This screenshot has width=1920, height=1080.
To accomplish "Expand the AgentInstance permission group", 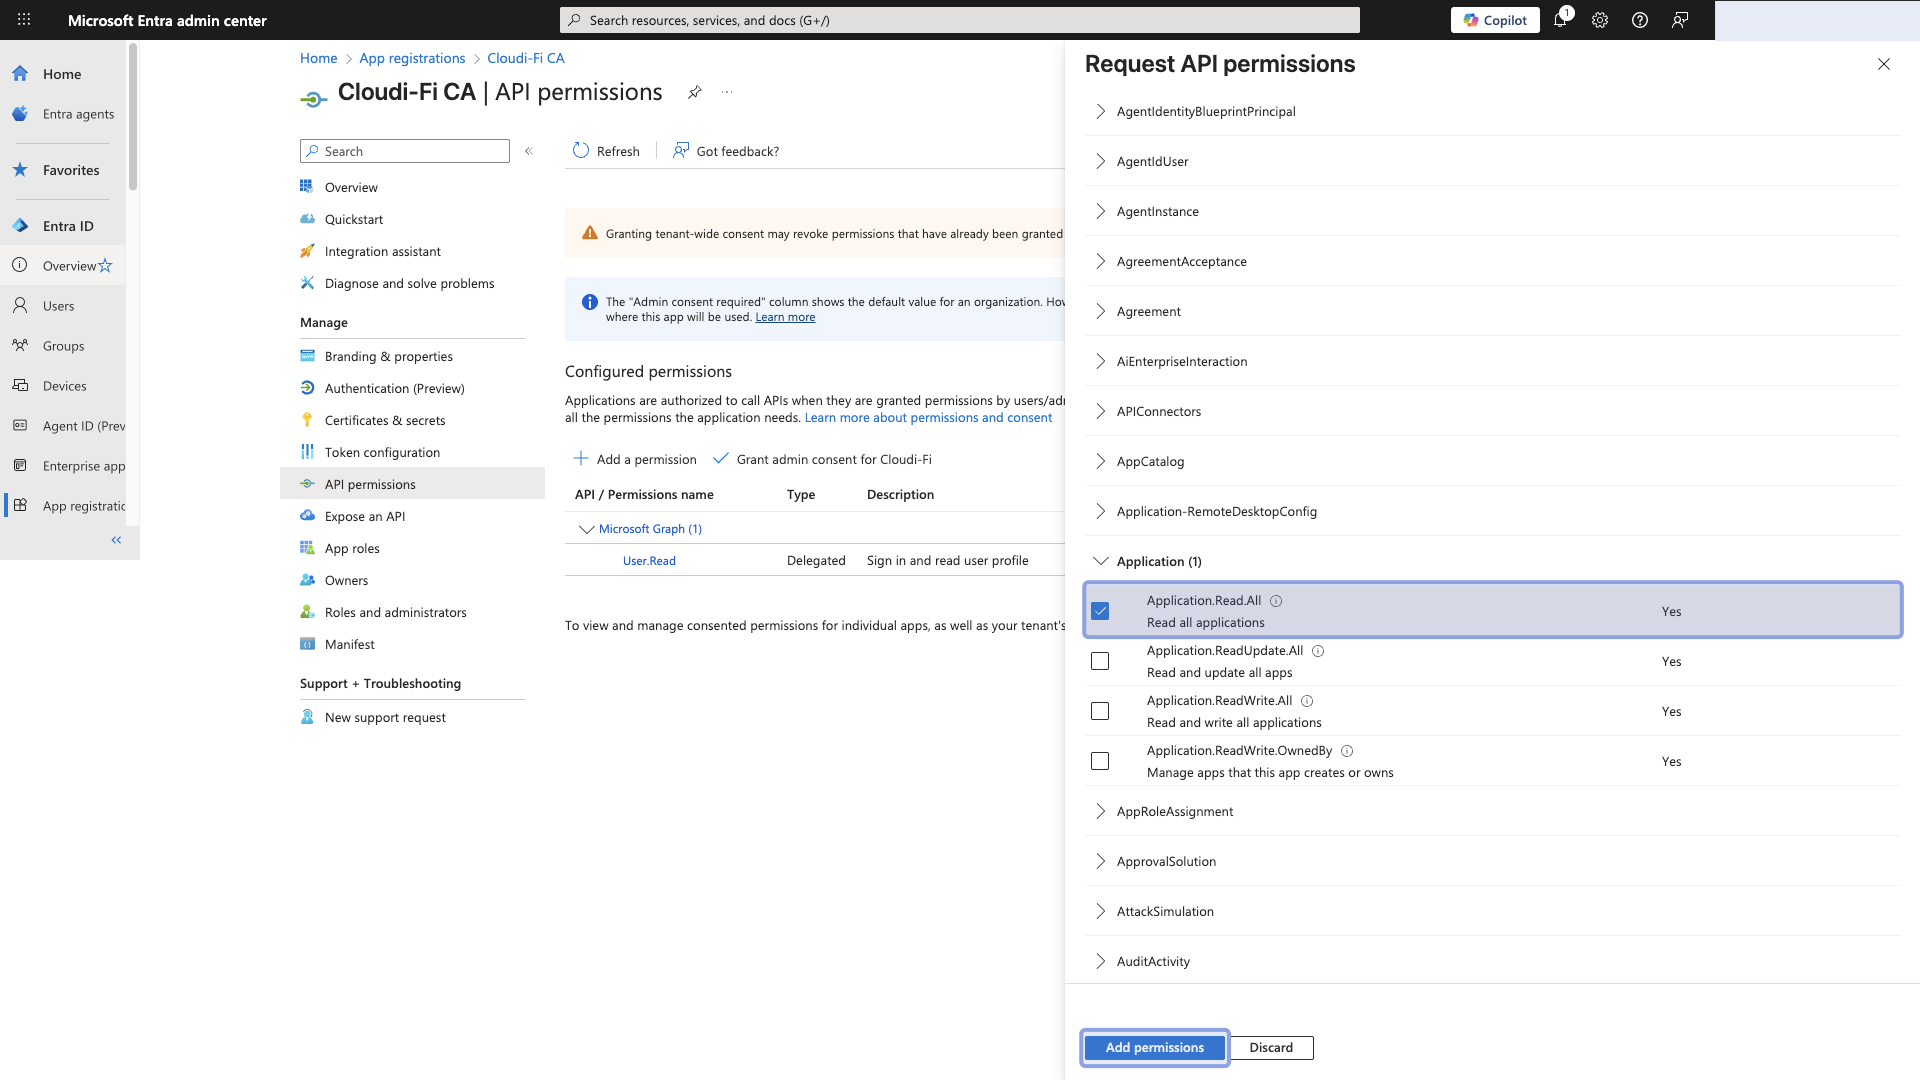I will pyautogui.click(x=1100, y=211).
